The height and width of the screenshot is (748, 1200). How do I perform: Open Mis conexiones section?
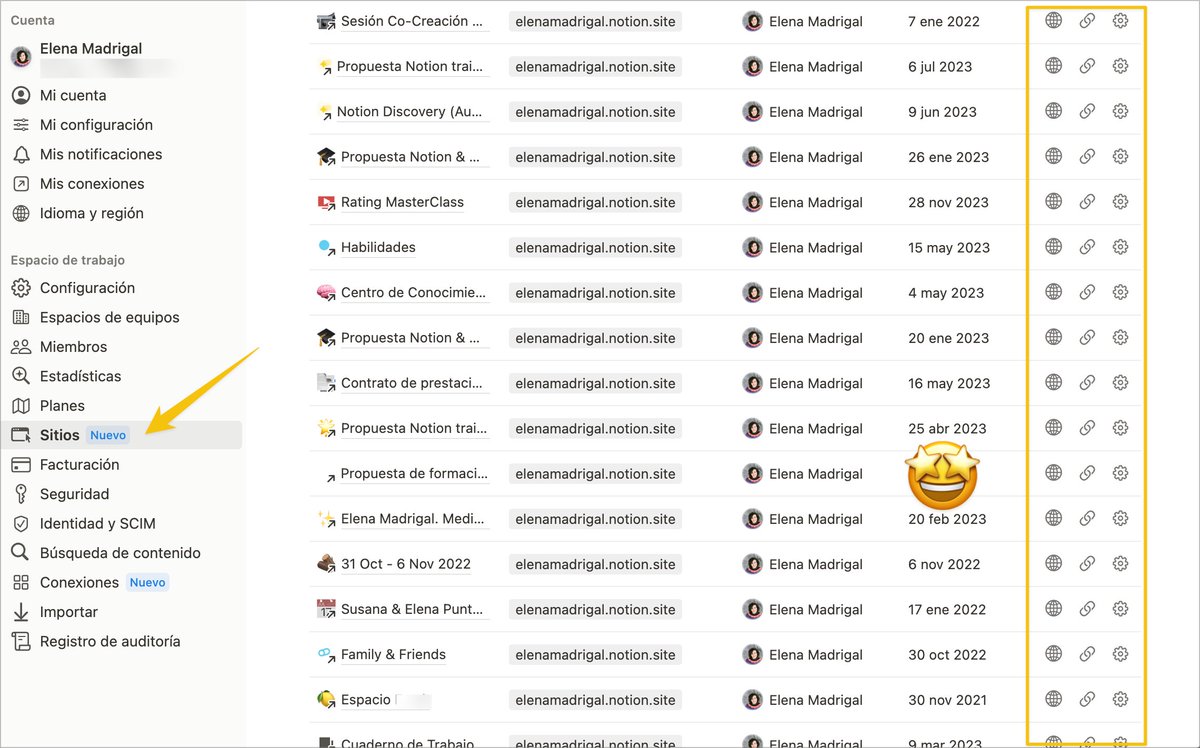tap(92, 184)
